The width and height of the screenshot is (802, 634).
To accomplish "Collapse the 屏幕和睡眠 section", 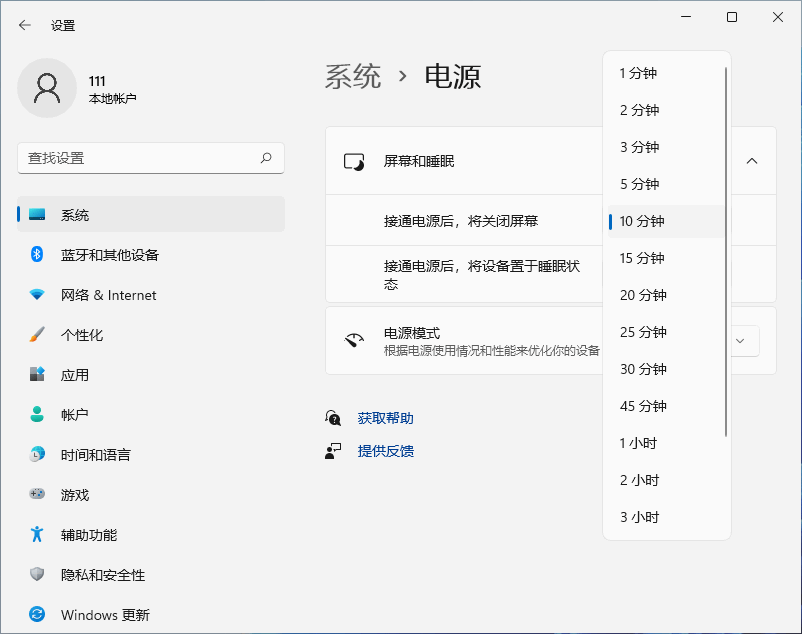I will coord(752,160).
